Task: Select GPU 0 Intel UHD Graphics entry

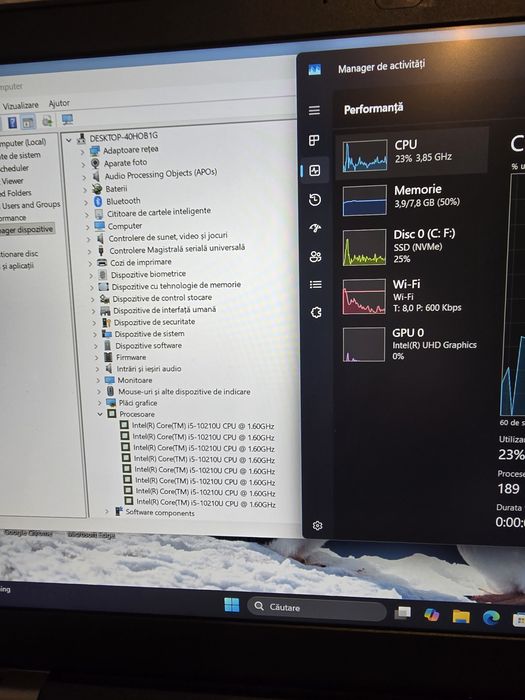Action: [x=411, y=344]
